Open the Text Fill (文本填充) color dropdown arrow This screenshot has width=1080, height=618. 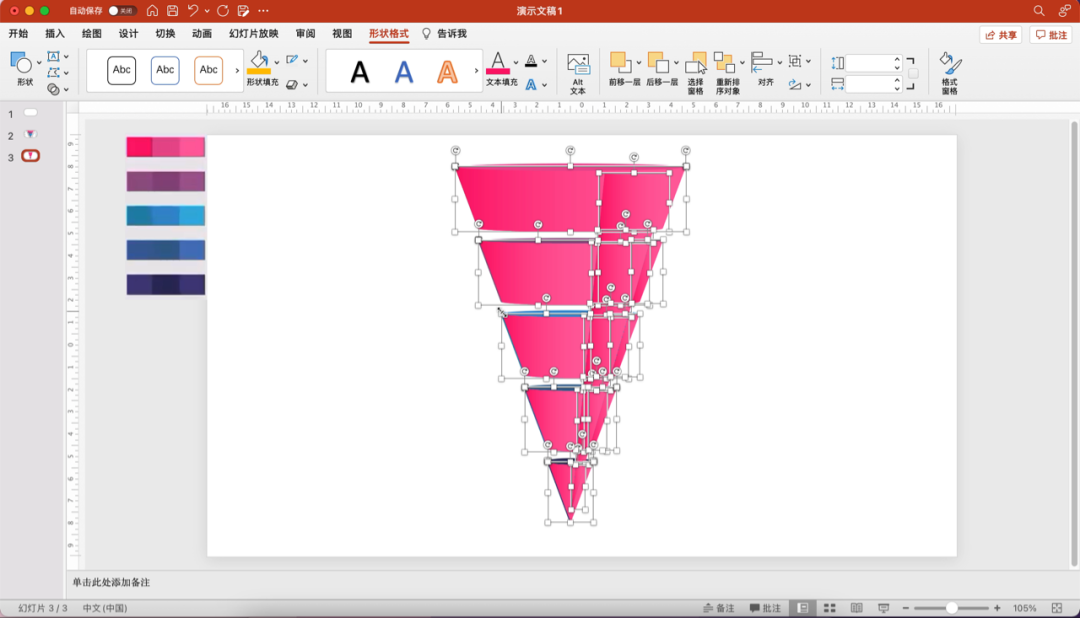[516, 61]
